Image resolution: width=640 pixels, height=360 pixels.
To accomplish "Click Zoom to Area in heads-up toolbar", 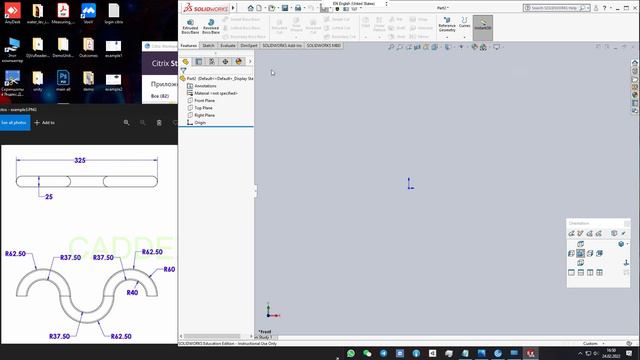I will click(400, 47).
